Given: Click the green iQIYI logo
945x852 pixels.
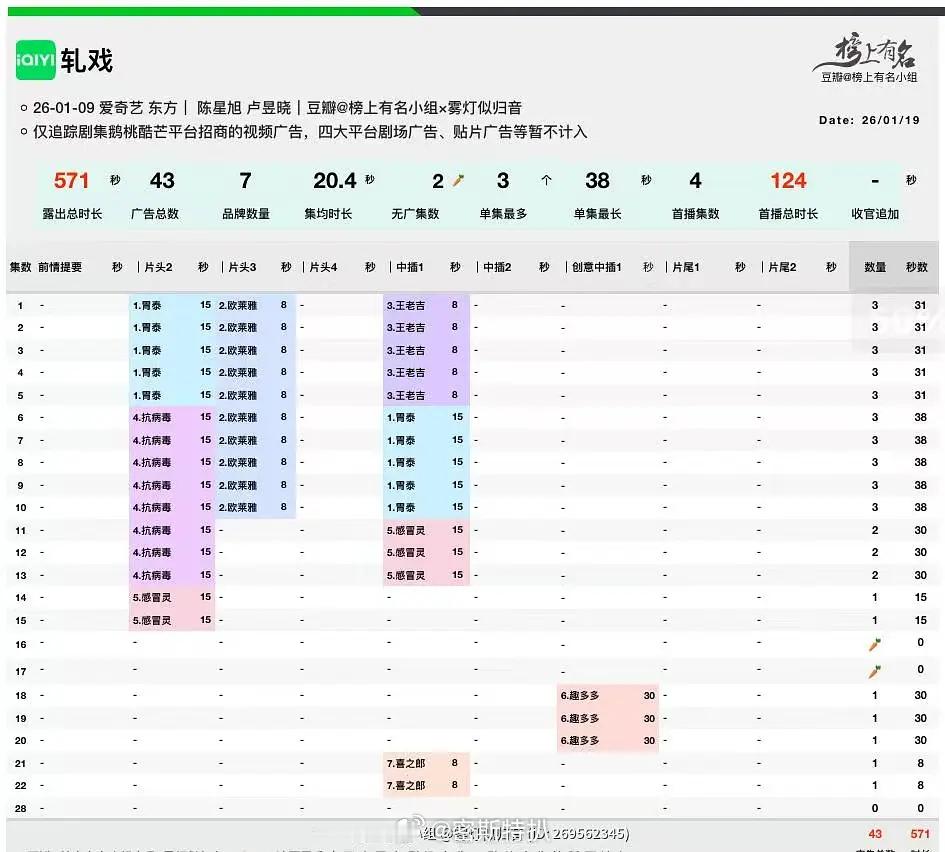Looking at the screenshot, I should 35,60.
